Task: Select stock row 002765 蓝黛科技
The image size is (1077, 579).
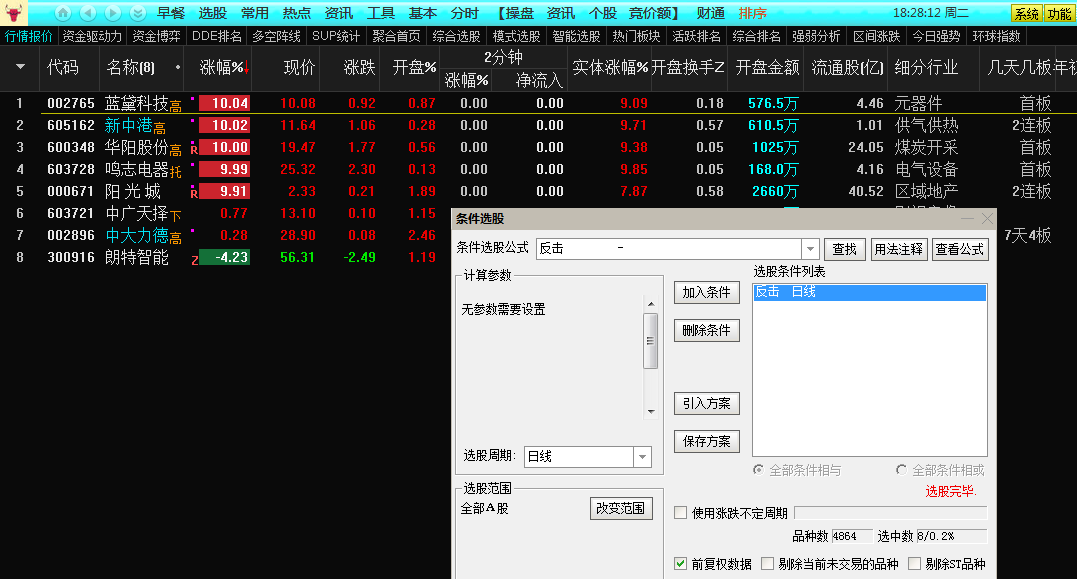Action: pyautogui.click(x=538, y=103)
